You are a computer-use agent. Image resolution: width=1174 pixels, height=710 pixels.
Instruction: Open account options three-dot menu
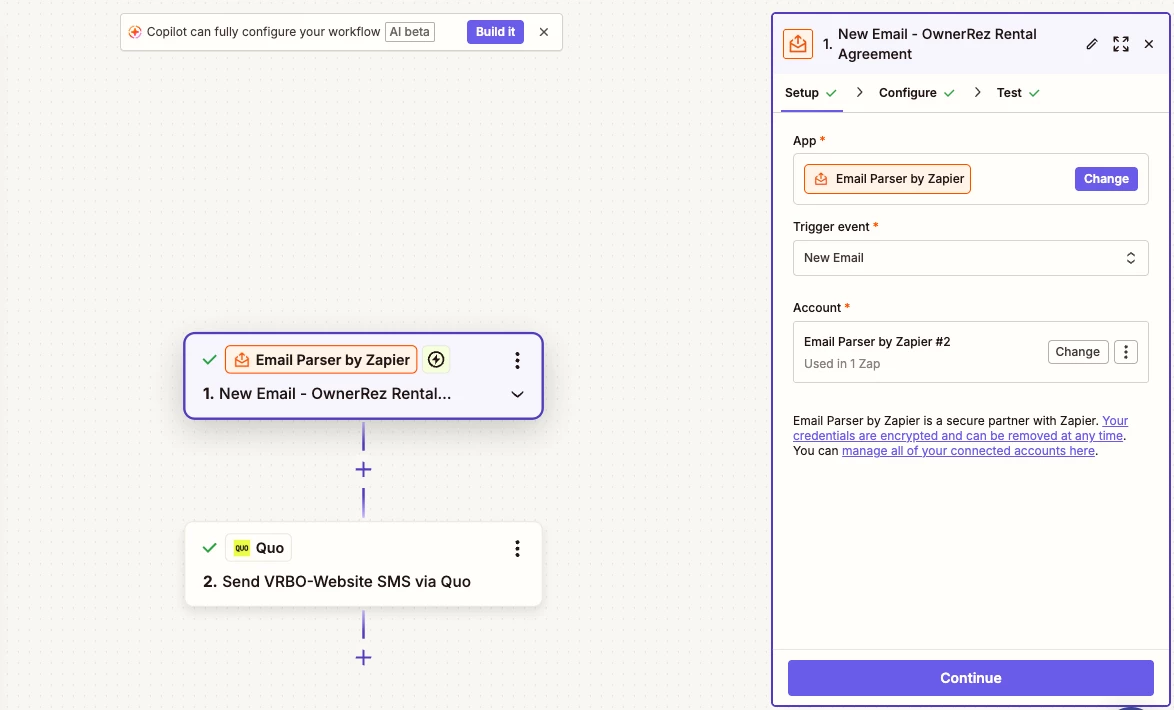click(x=1125, y=352)
